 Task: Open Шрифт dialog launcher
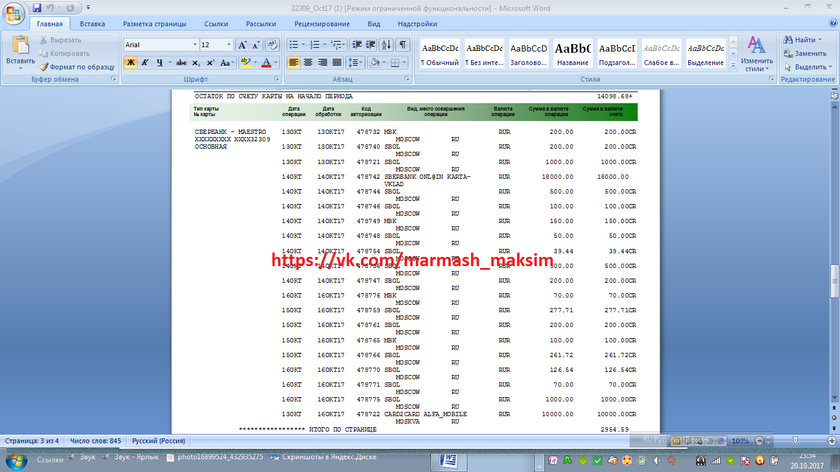276,79
